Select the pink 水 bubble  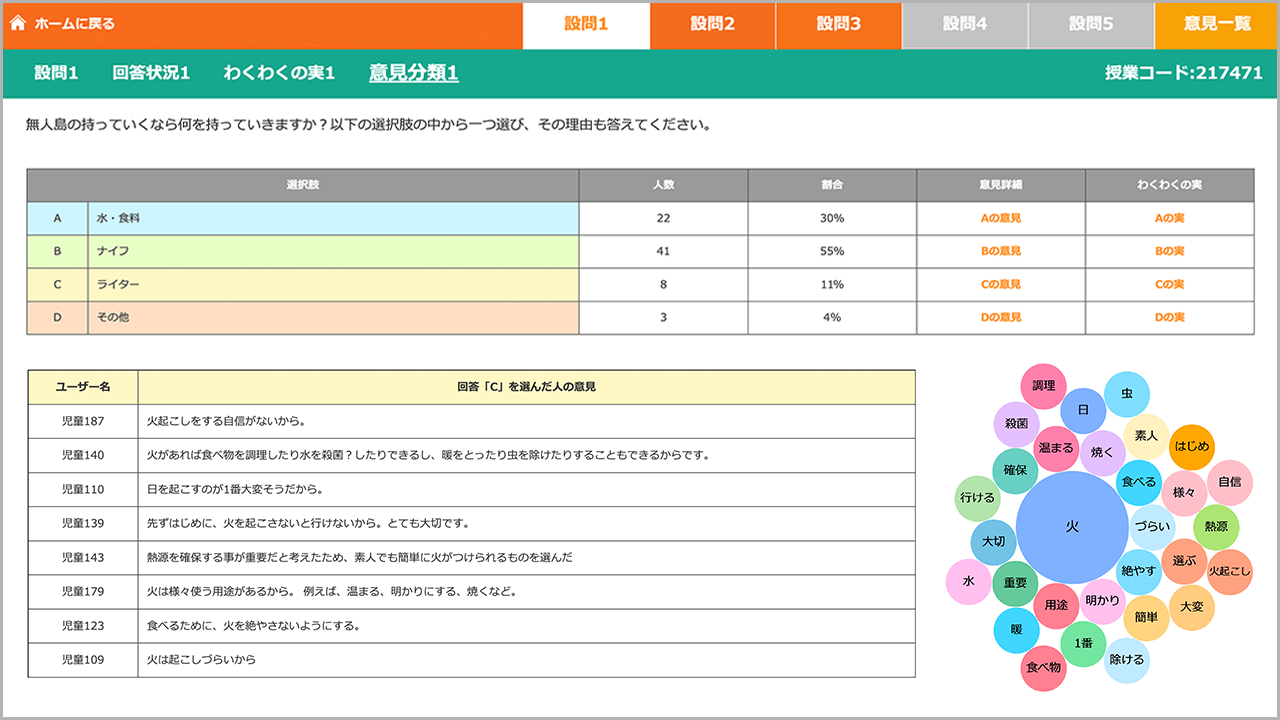tap(968, 582)
